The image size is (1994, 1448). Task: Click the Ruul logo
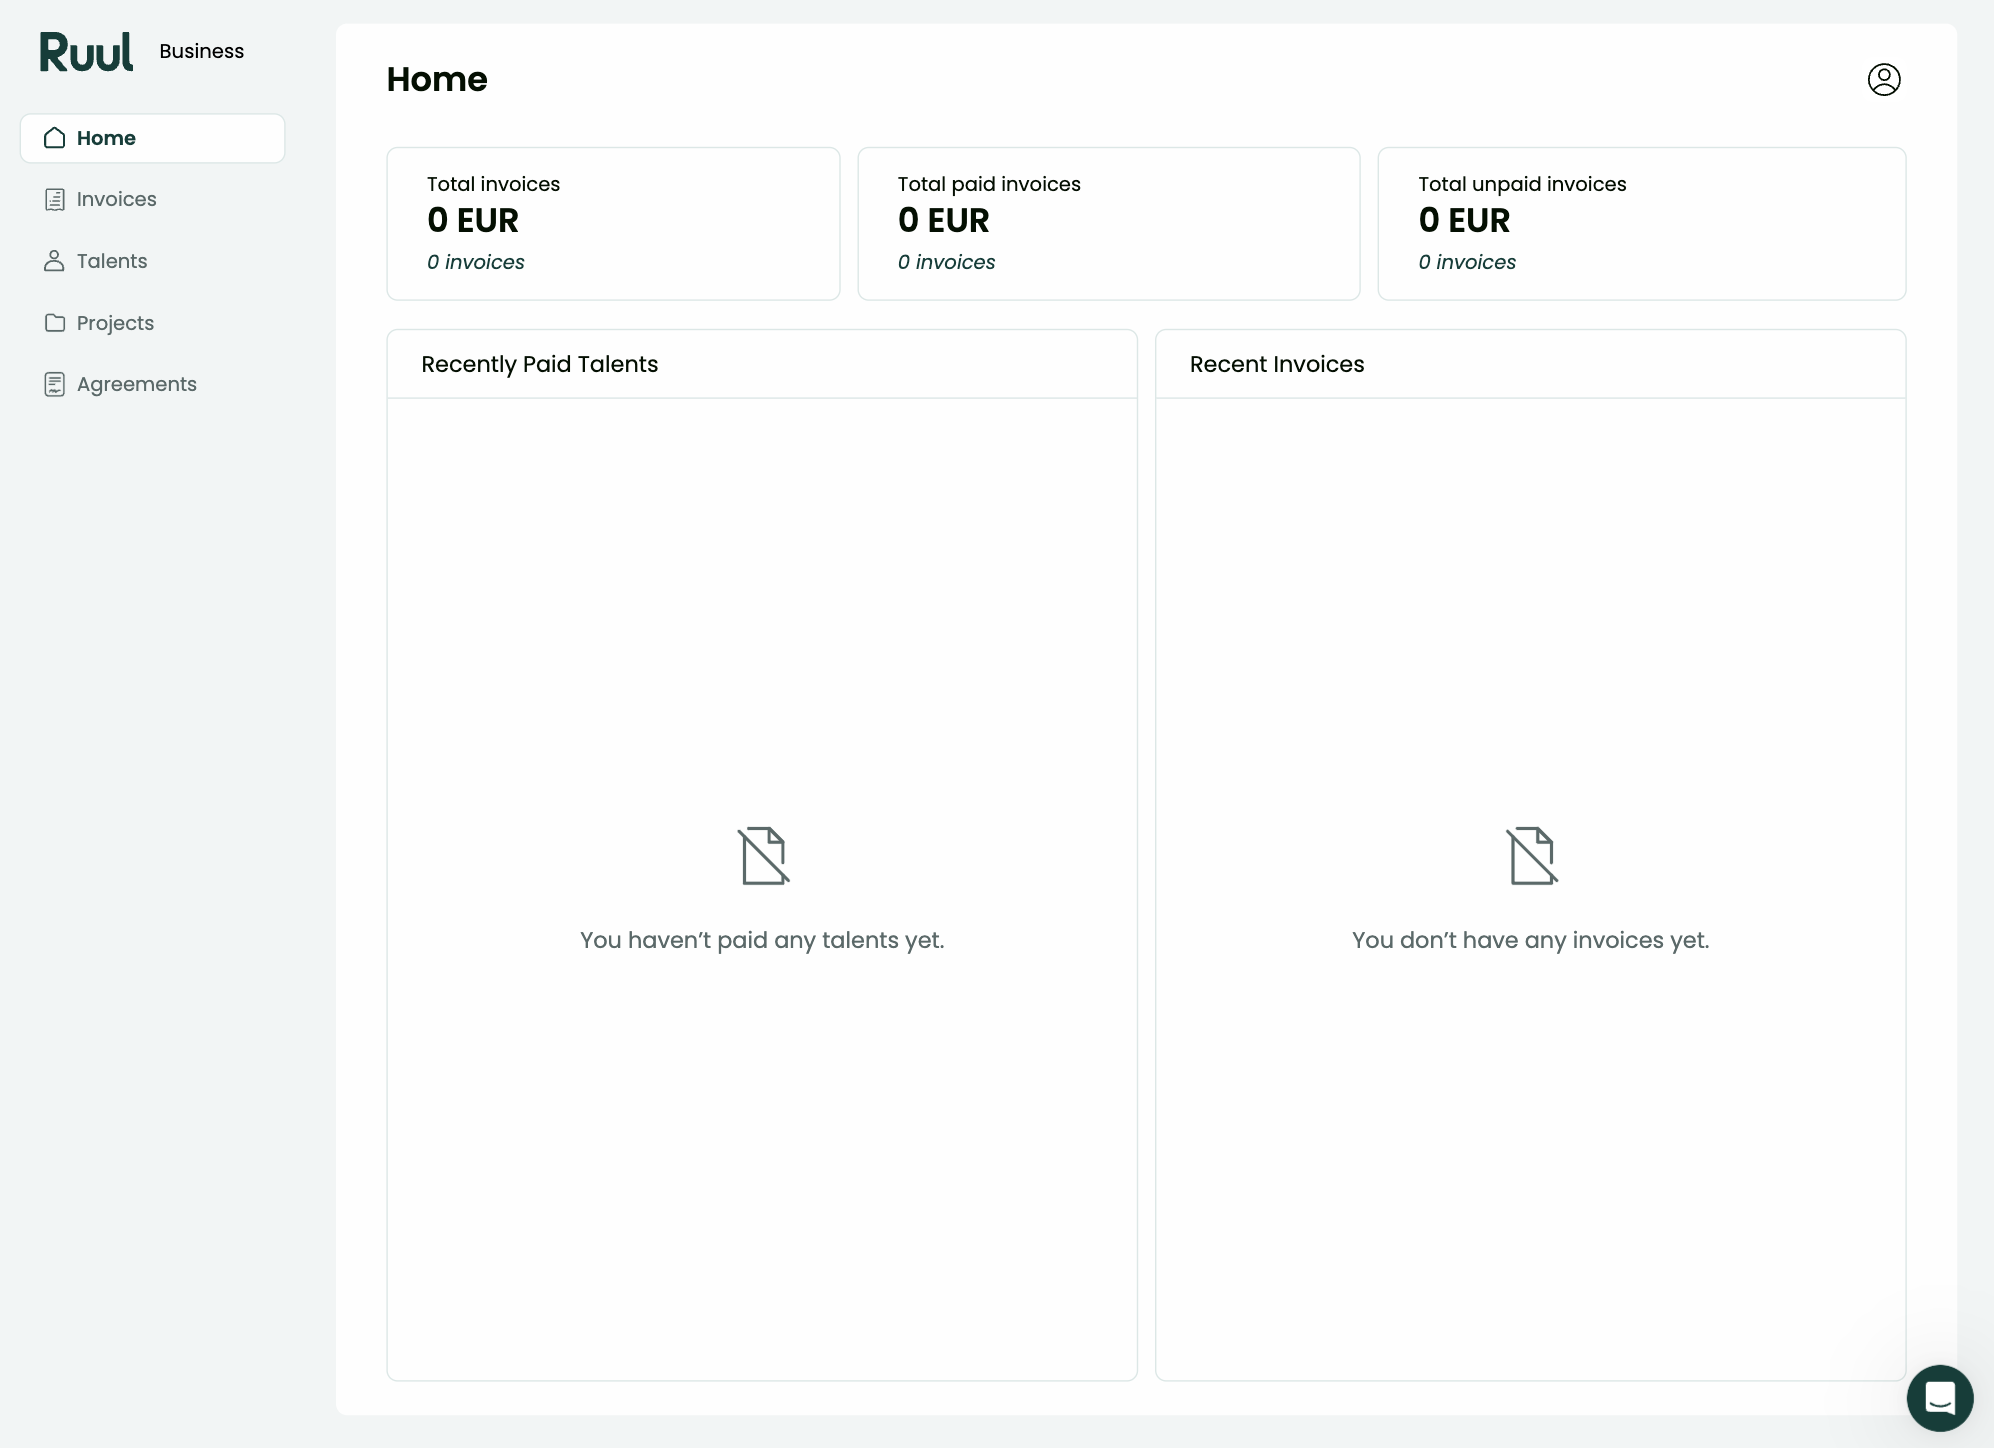86,52
